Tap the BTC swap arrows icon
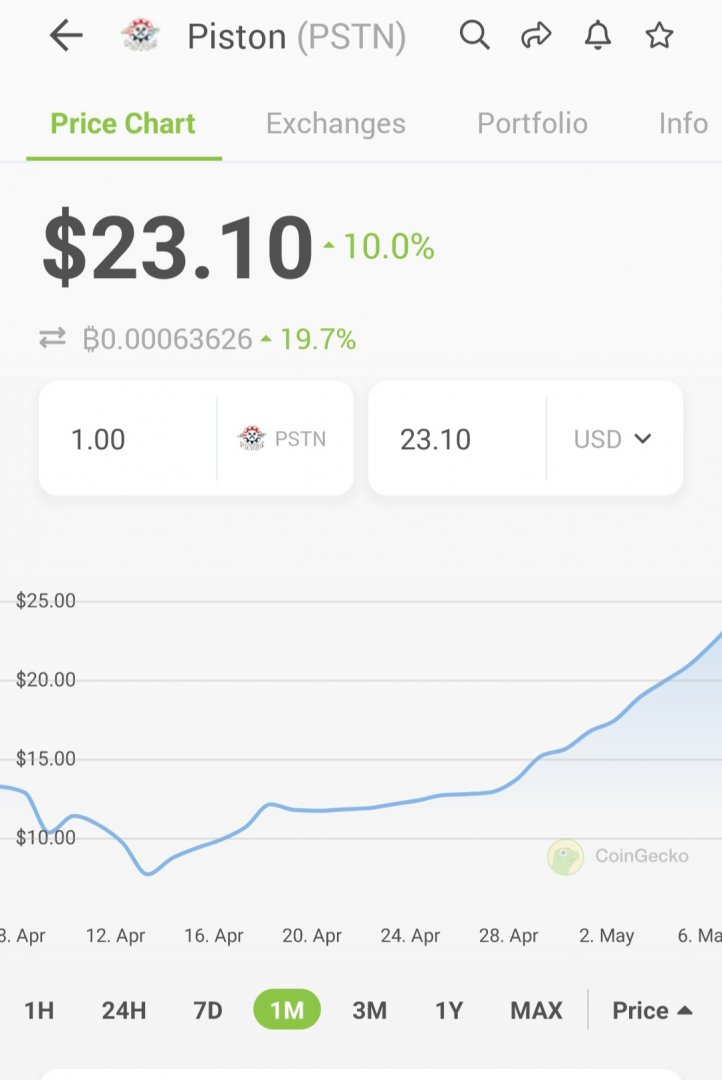 (x=52, y=339)
